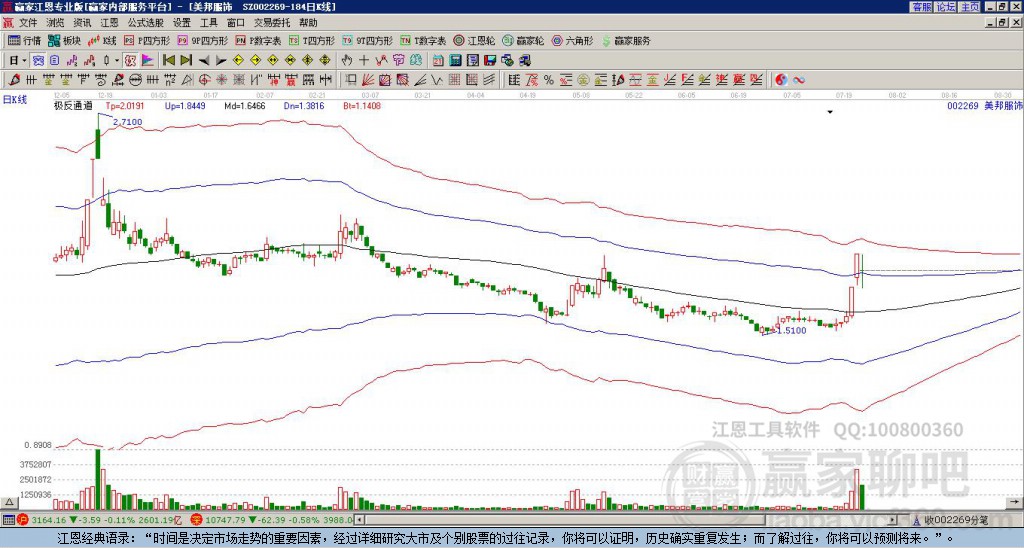1024x548 pixels.
Task: Open the 资讯 menu
Action: click(82, 23)
